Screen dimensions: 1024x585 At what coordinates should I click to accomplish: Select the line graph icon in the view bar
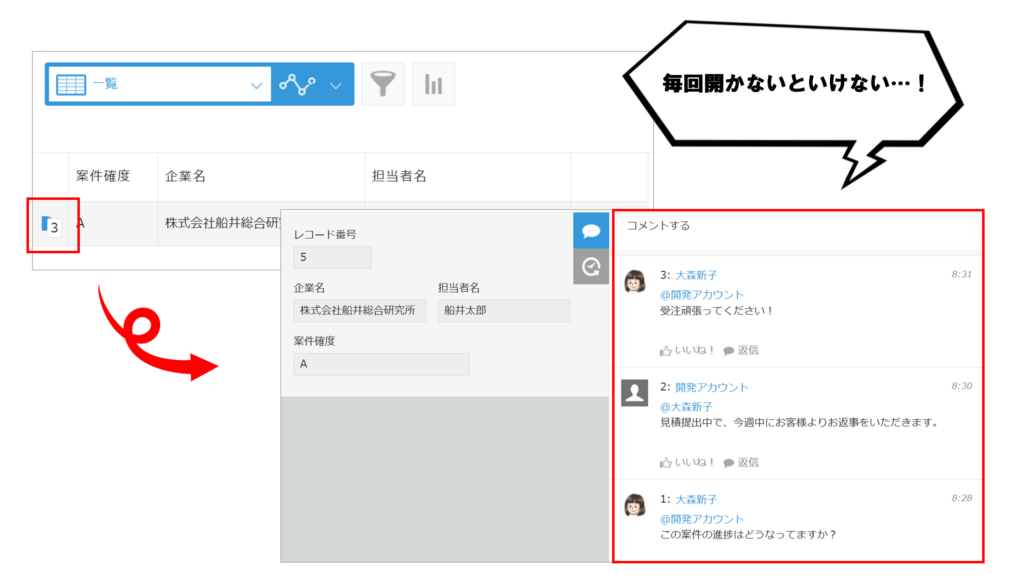(298, 83)
